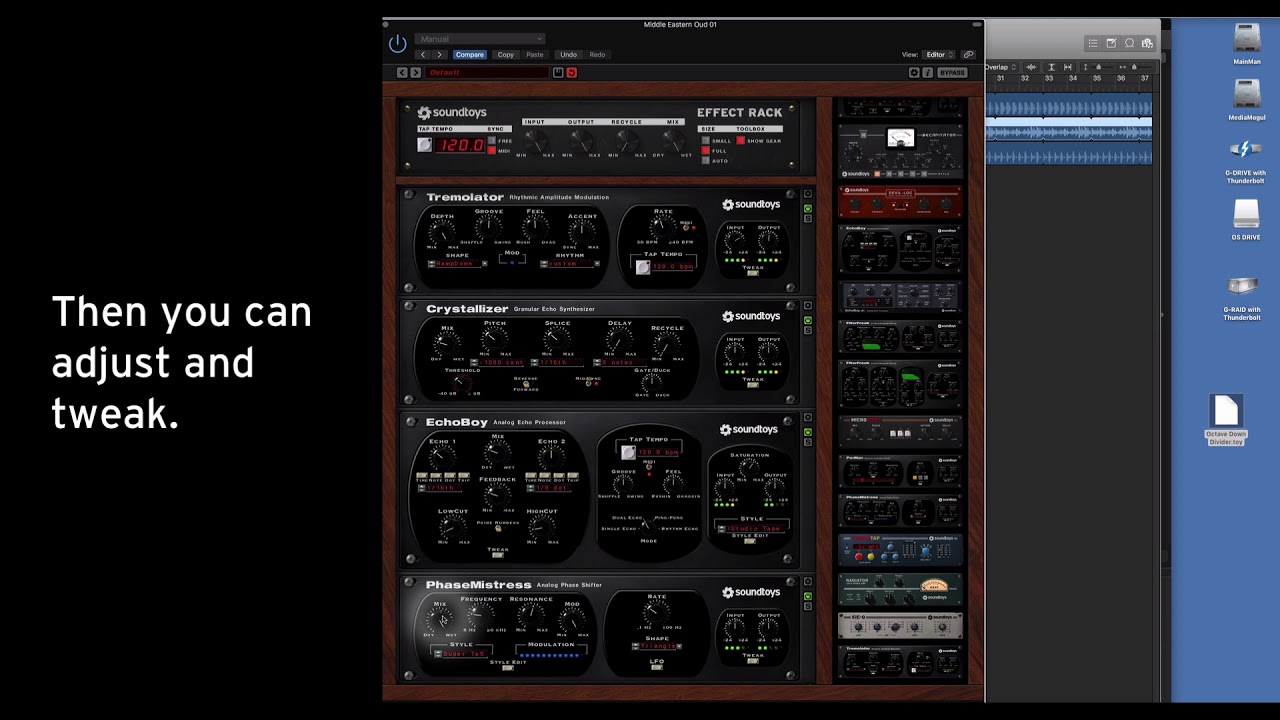1280x720 pixels.
Task: Click the Effect Rack Mix knob
Action: click(672, 140)
